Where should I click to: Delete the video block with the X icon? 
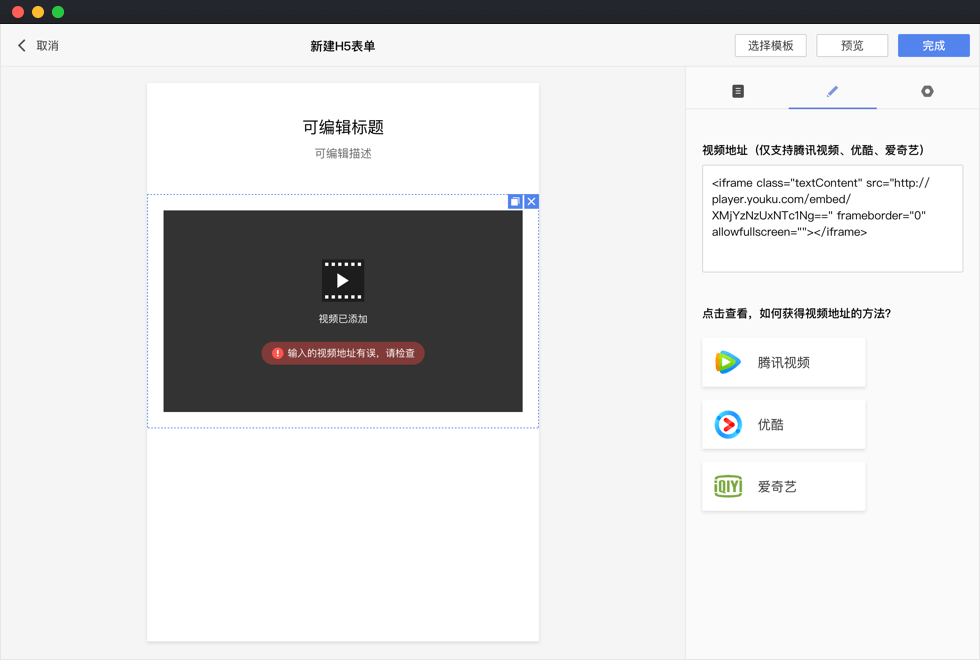click(x=531, y=201)
